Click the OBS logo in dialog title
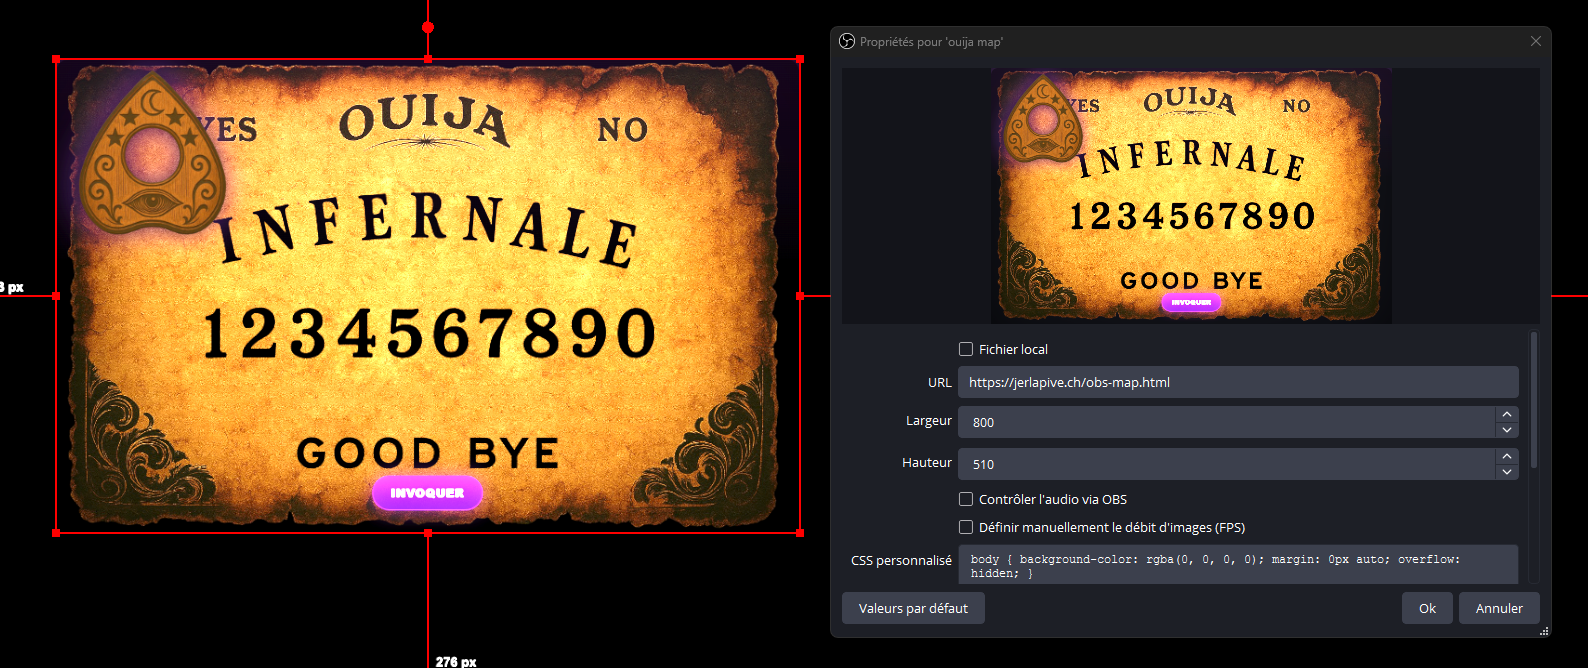Screen dimensions: 1588x668 847,41
